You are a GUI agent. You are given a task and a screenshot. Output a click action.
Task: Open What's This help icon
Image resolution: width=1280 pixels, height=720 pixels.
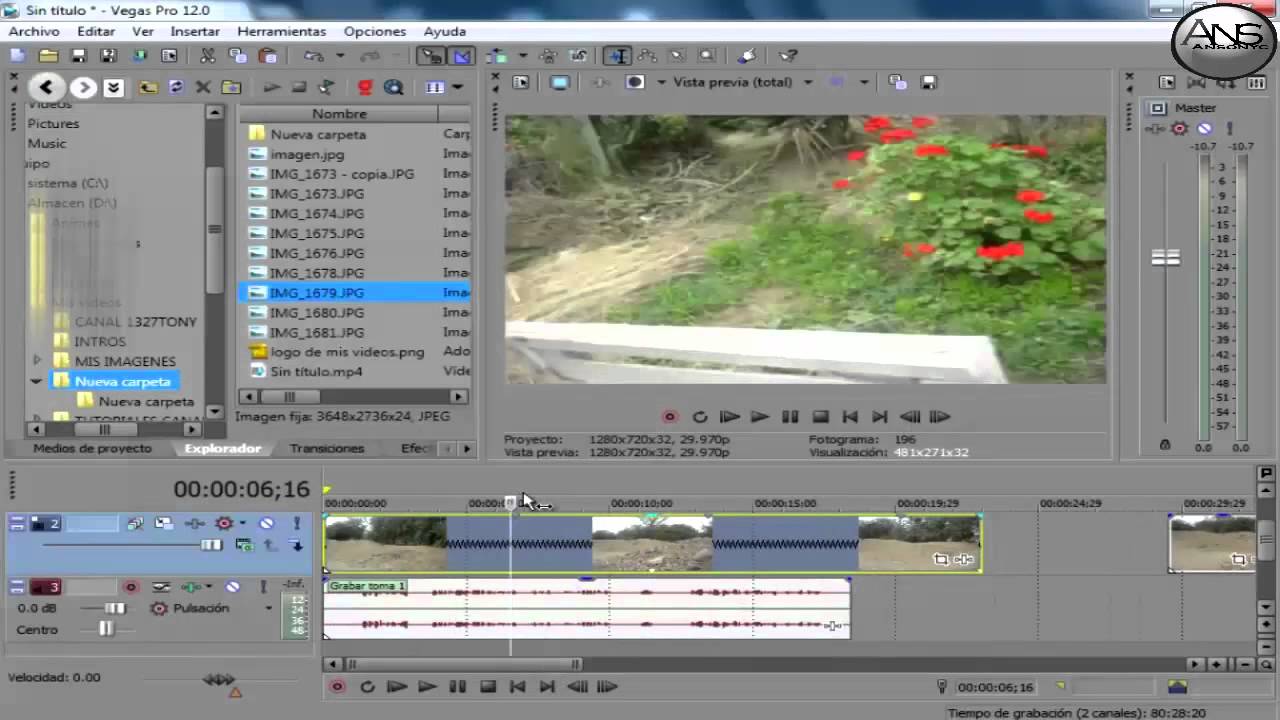(788, 56)
